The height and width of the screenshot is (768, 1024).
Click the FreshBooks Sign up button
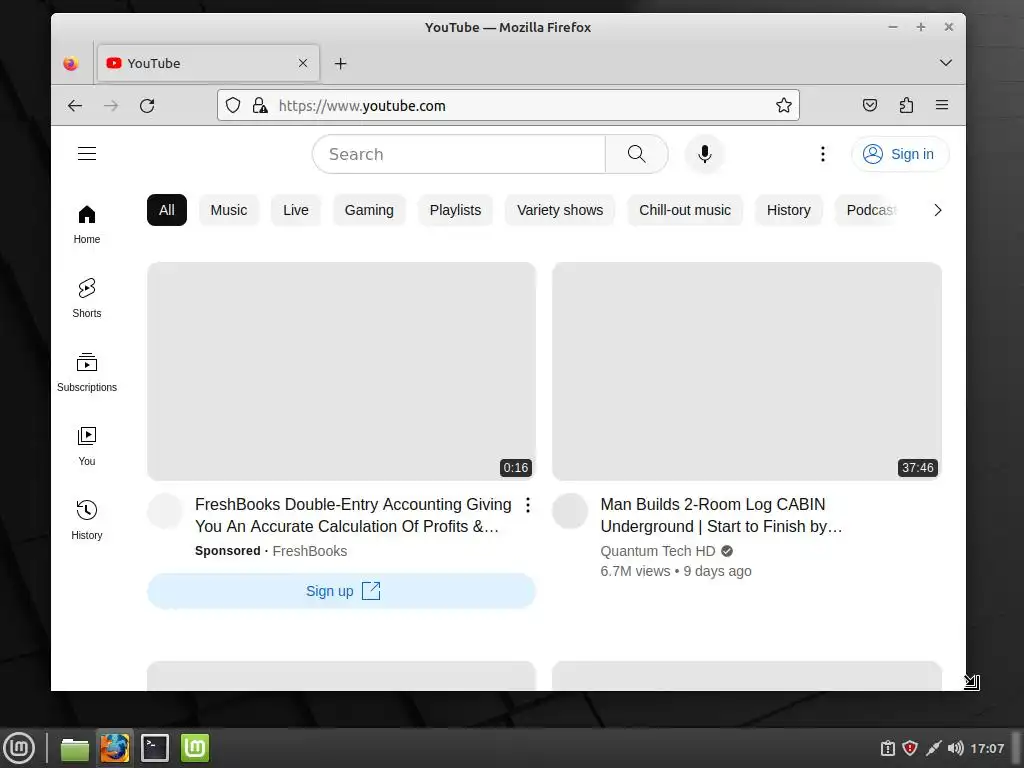pyautogui.click(x=342, y=591)
